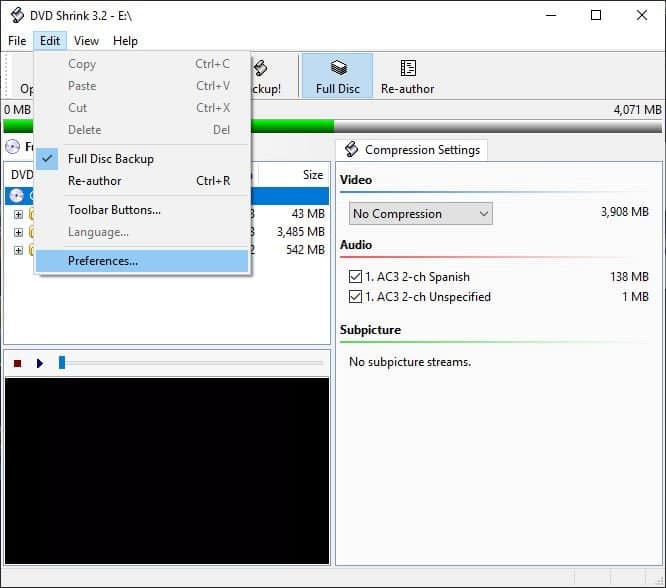Select Re-author in Edit menu

coord(142,181)
